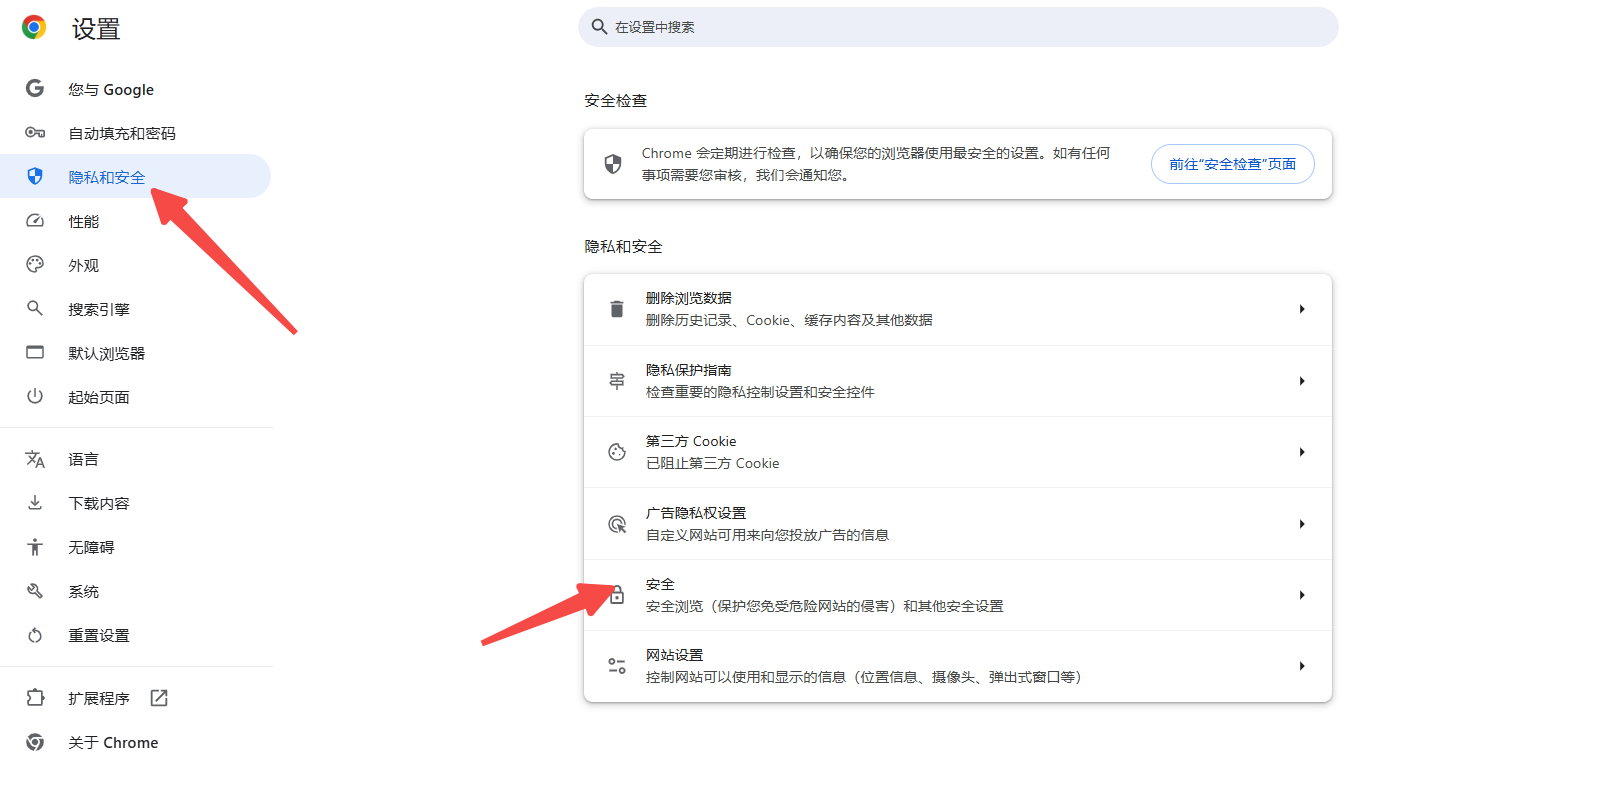This screenshot has width=1607, height=790.
Task: Open 您与 Google settings section
Action: (x=135, y=89)
